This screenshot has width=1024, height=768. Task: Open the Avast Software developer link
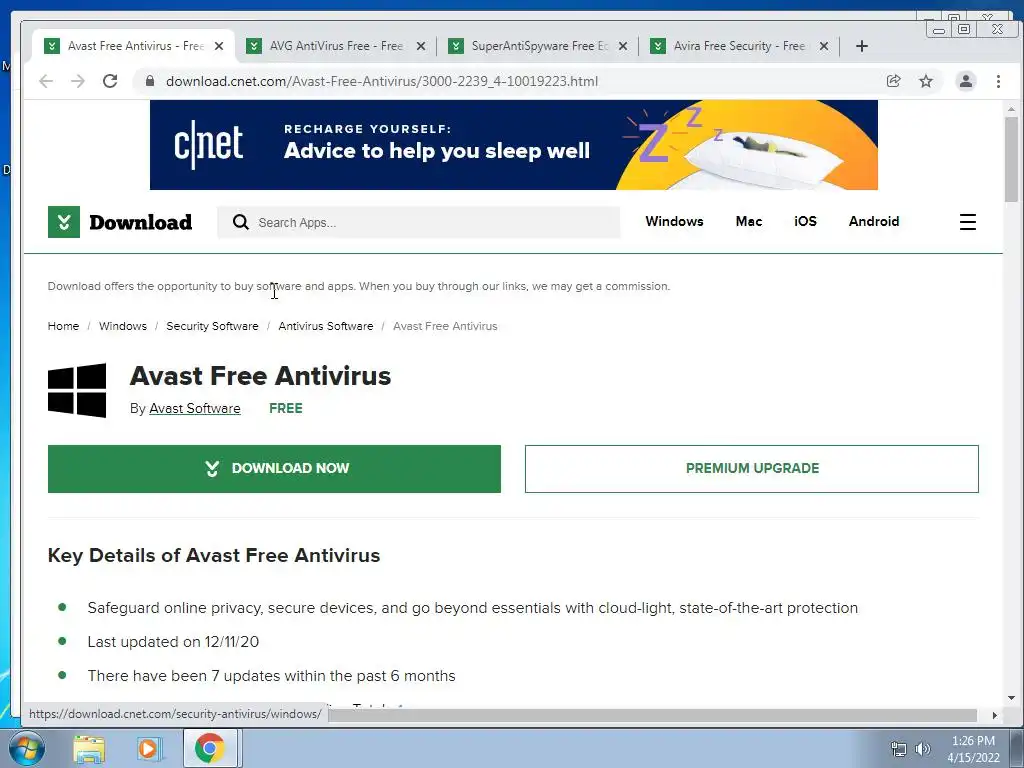[195, 408]
